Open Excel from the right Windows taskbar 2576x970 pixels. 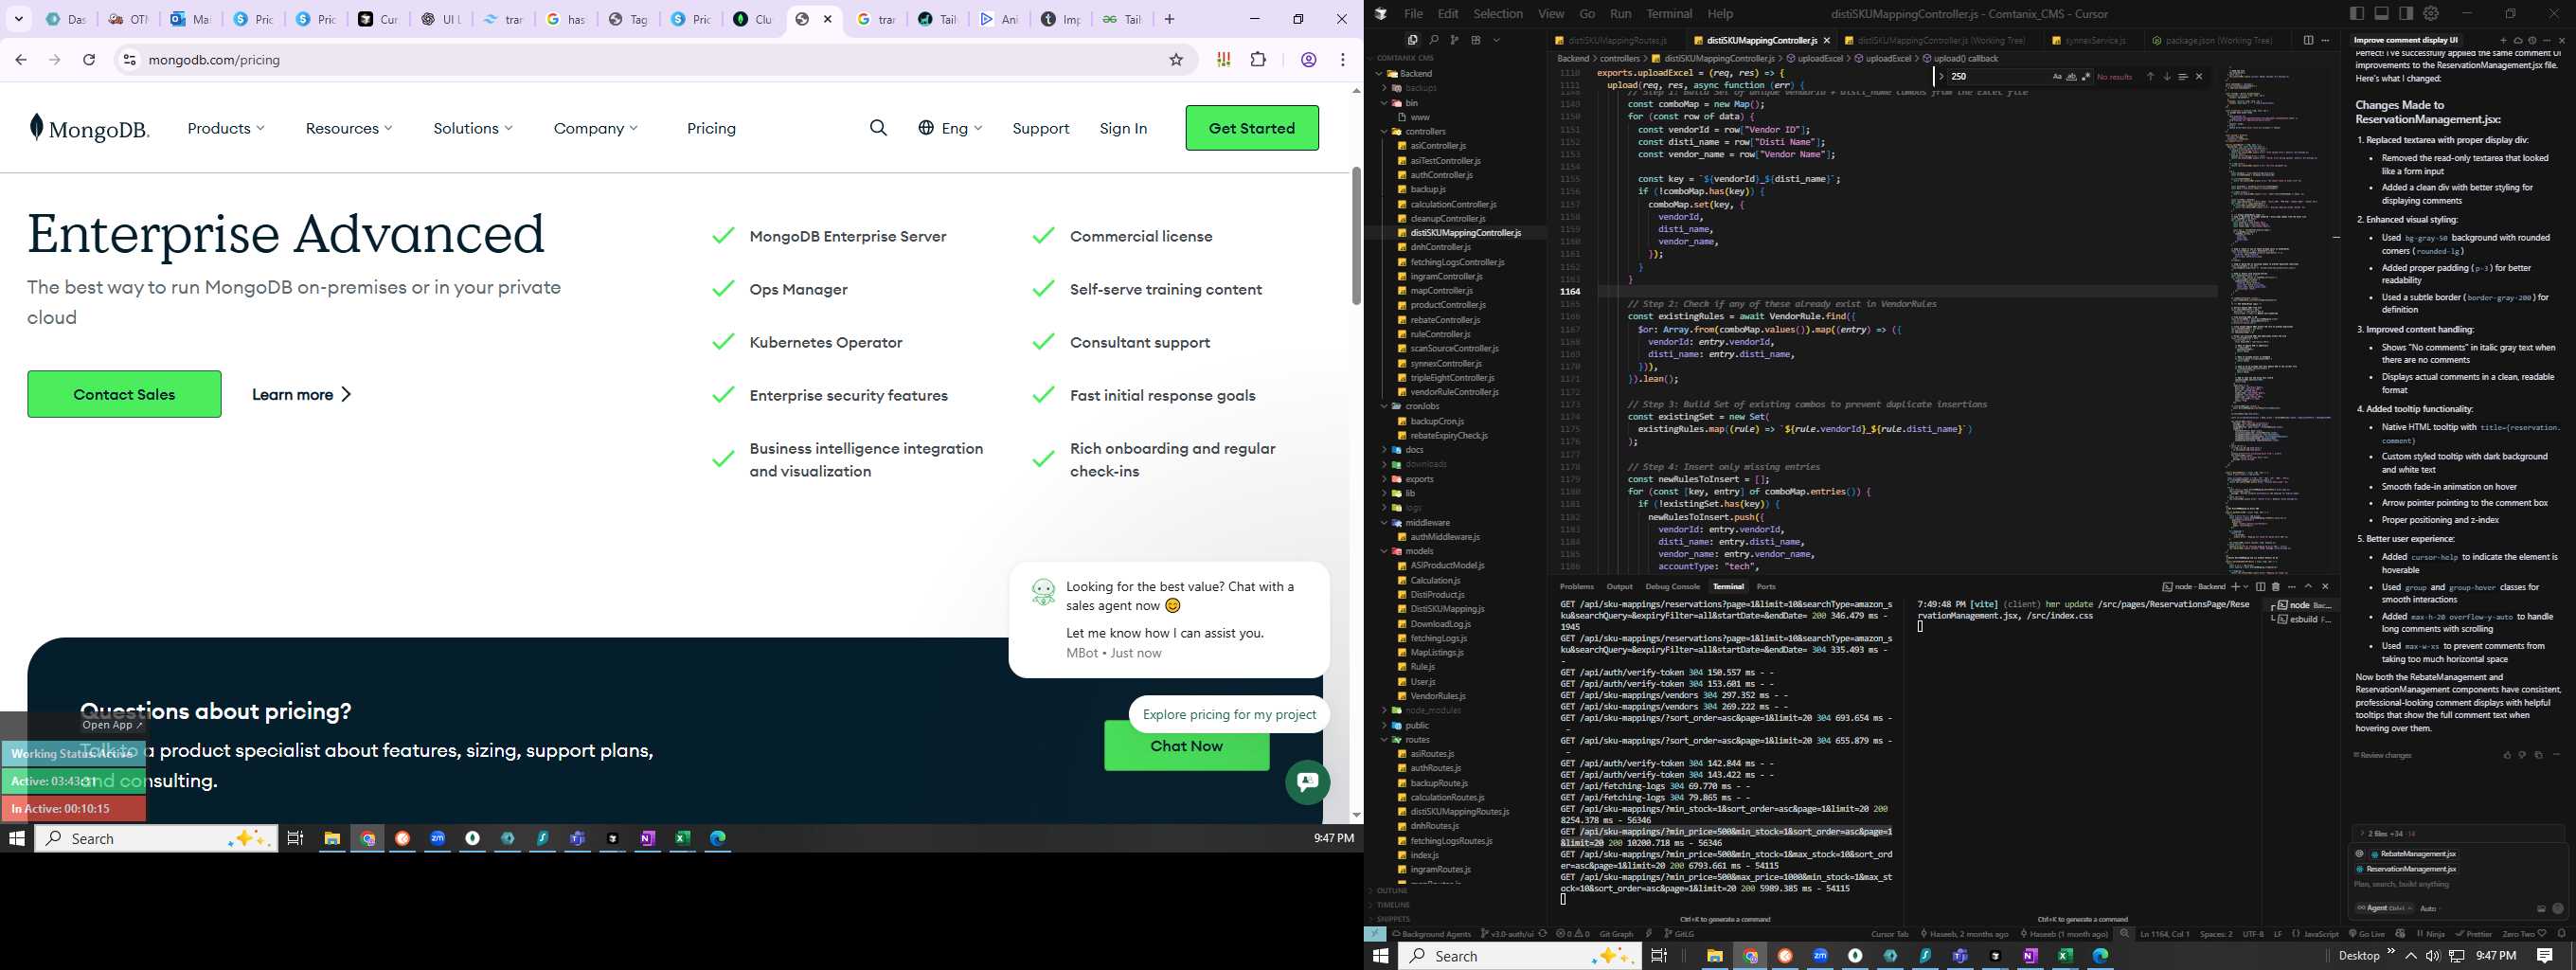click(x=2065, y=956)
